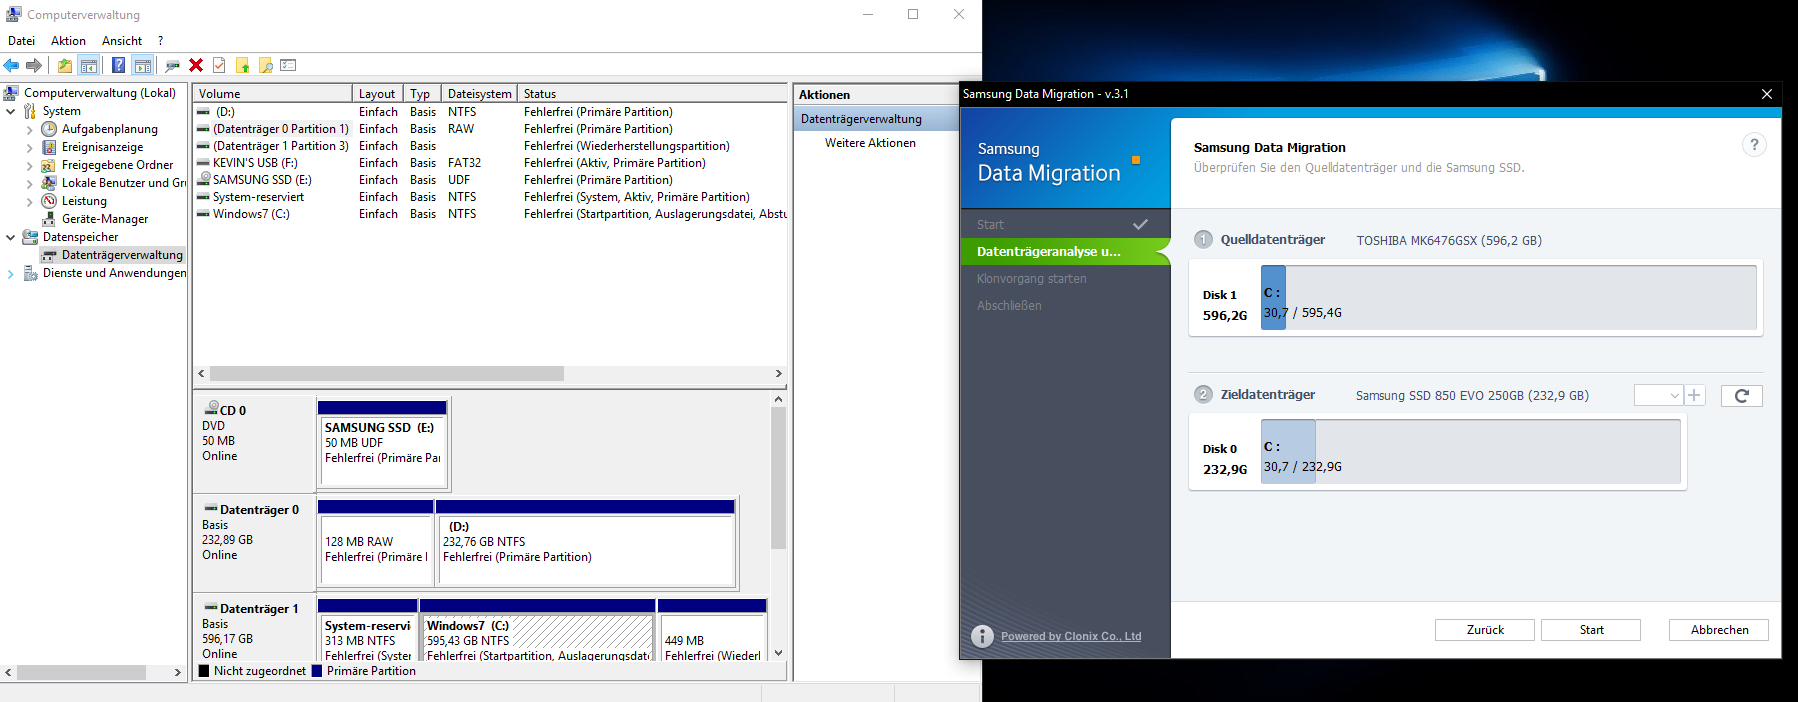This screenshot has height=702, width=1798.
Task: Click the red X delete icon
Action: click(196, 65)
